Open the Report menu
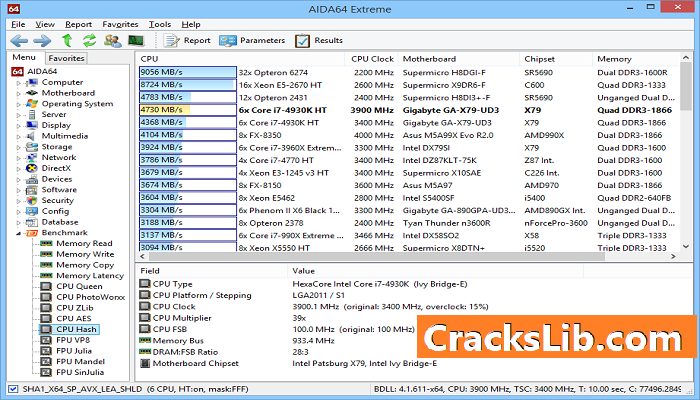Image resolution: width=700 pixels, height=400 pixels. pos(79,25)
